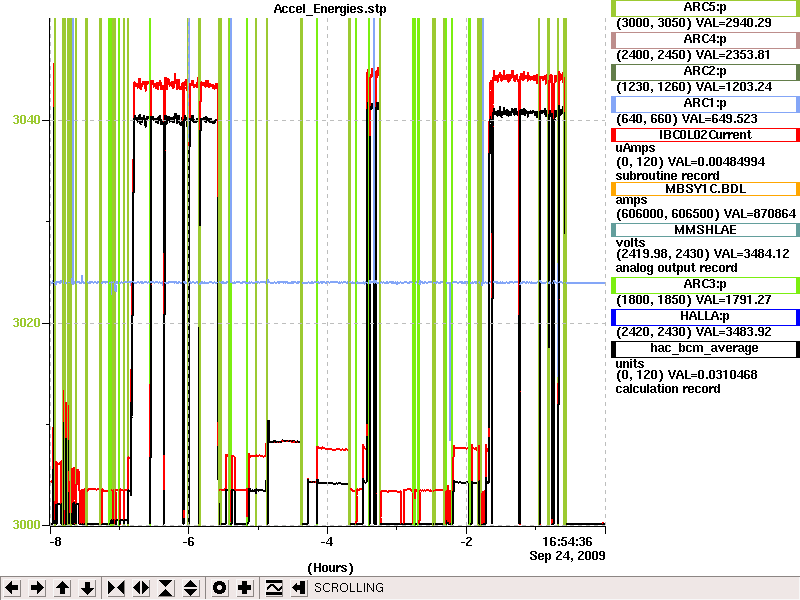The width and height of the screenshot is (800, 600).
Task: Select the ARC2:p curve legend label
Action: pyautogui.click(x=705, y=71)
